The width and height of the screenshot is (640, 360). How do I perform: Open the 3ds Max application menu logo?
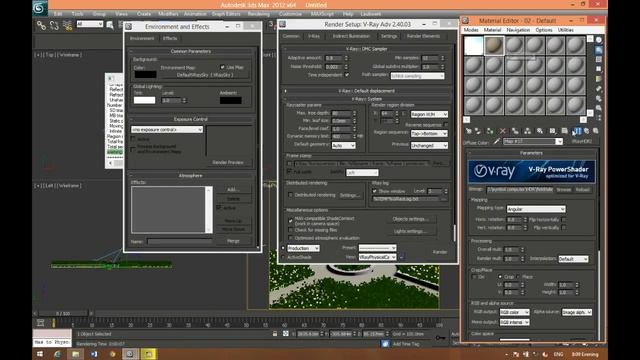pyautogui.click(x=40, y=8)
